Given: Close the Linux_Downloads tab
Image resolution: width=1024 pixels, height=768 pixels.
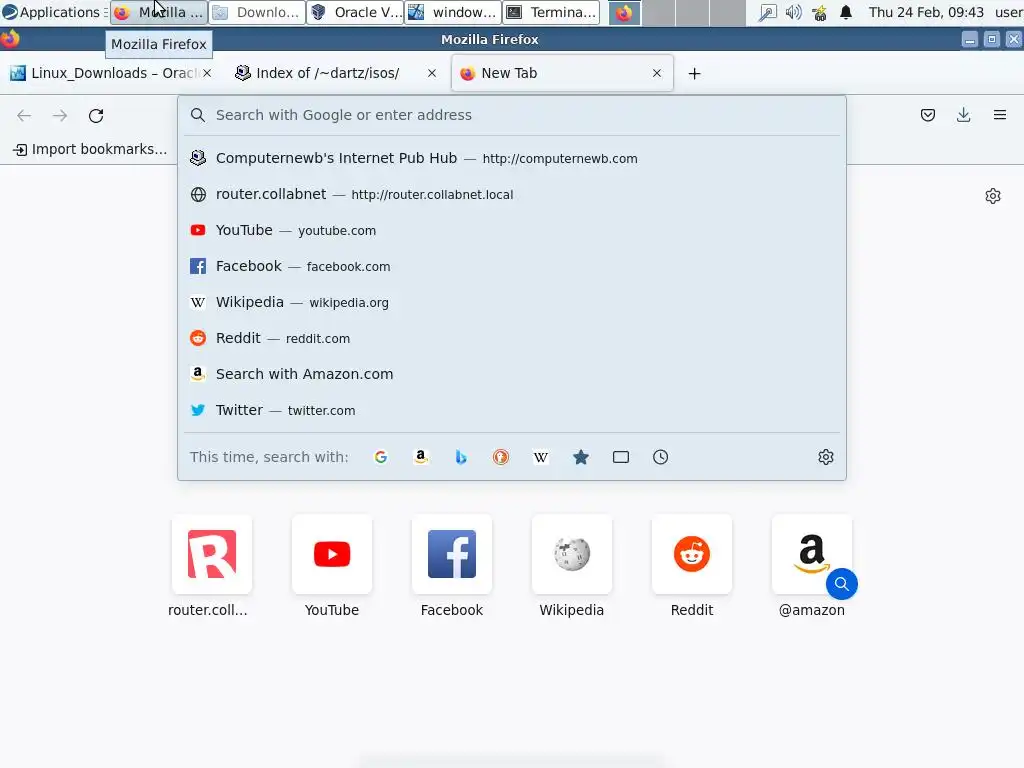Looking at the screenshot, I should click(207, 73).
